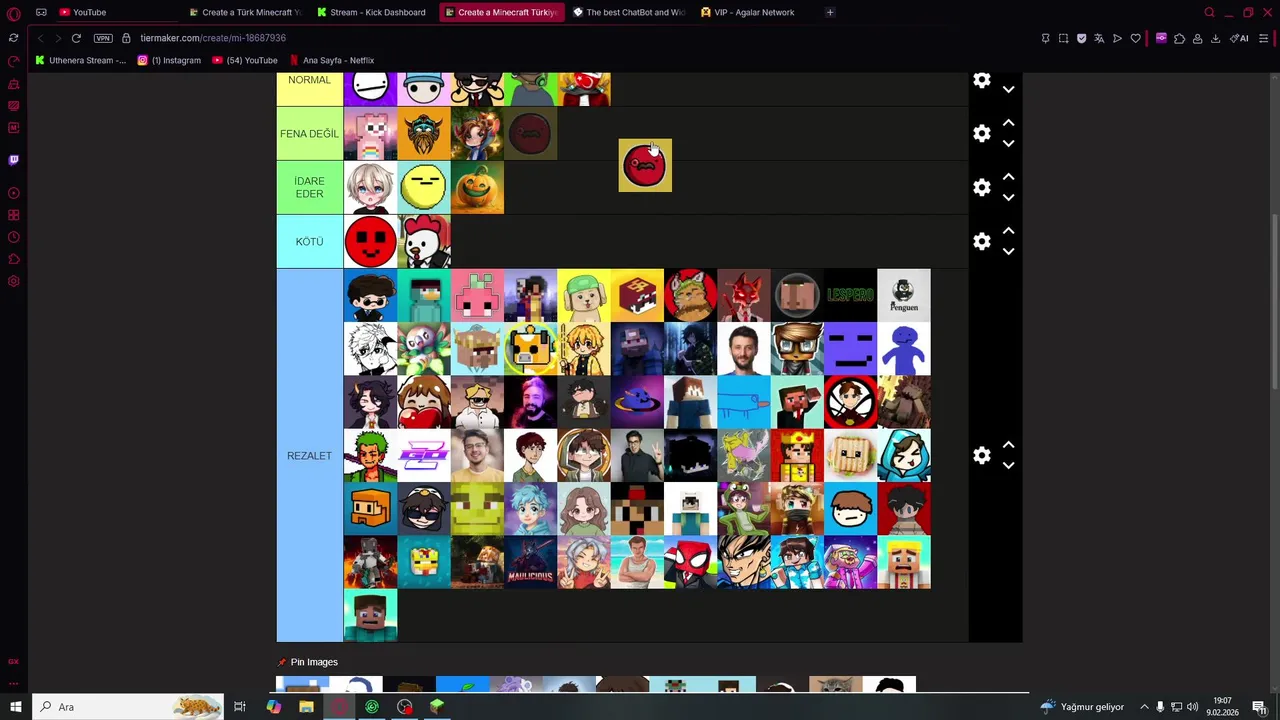Select the LESPERO logo thumbnail
1280x720 pixels.
point(850,295)
